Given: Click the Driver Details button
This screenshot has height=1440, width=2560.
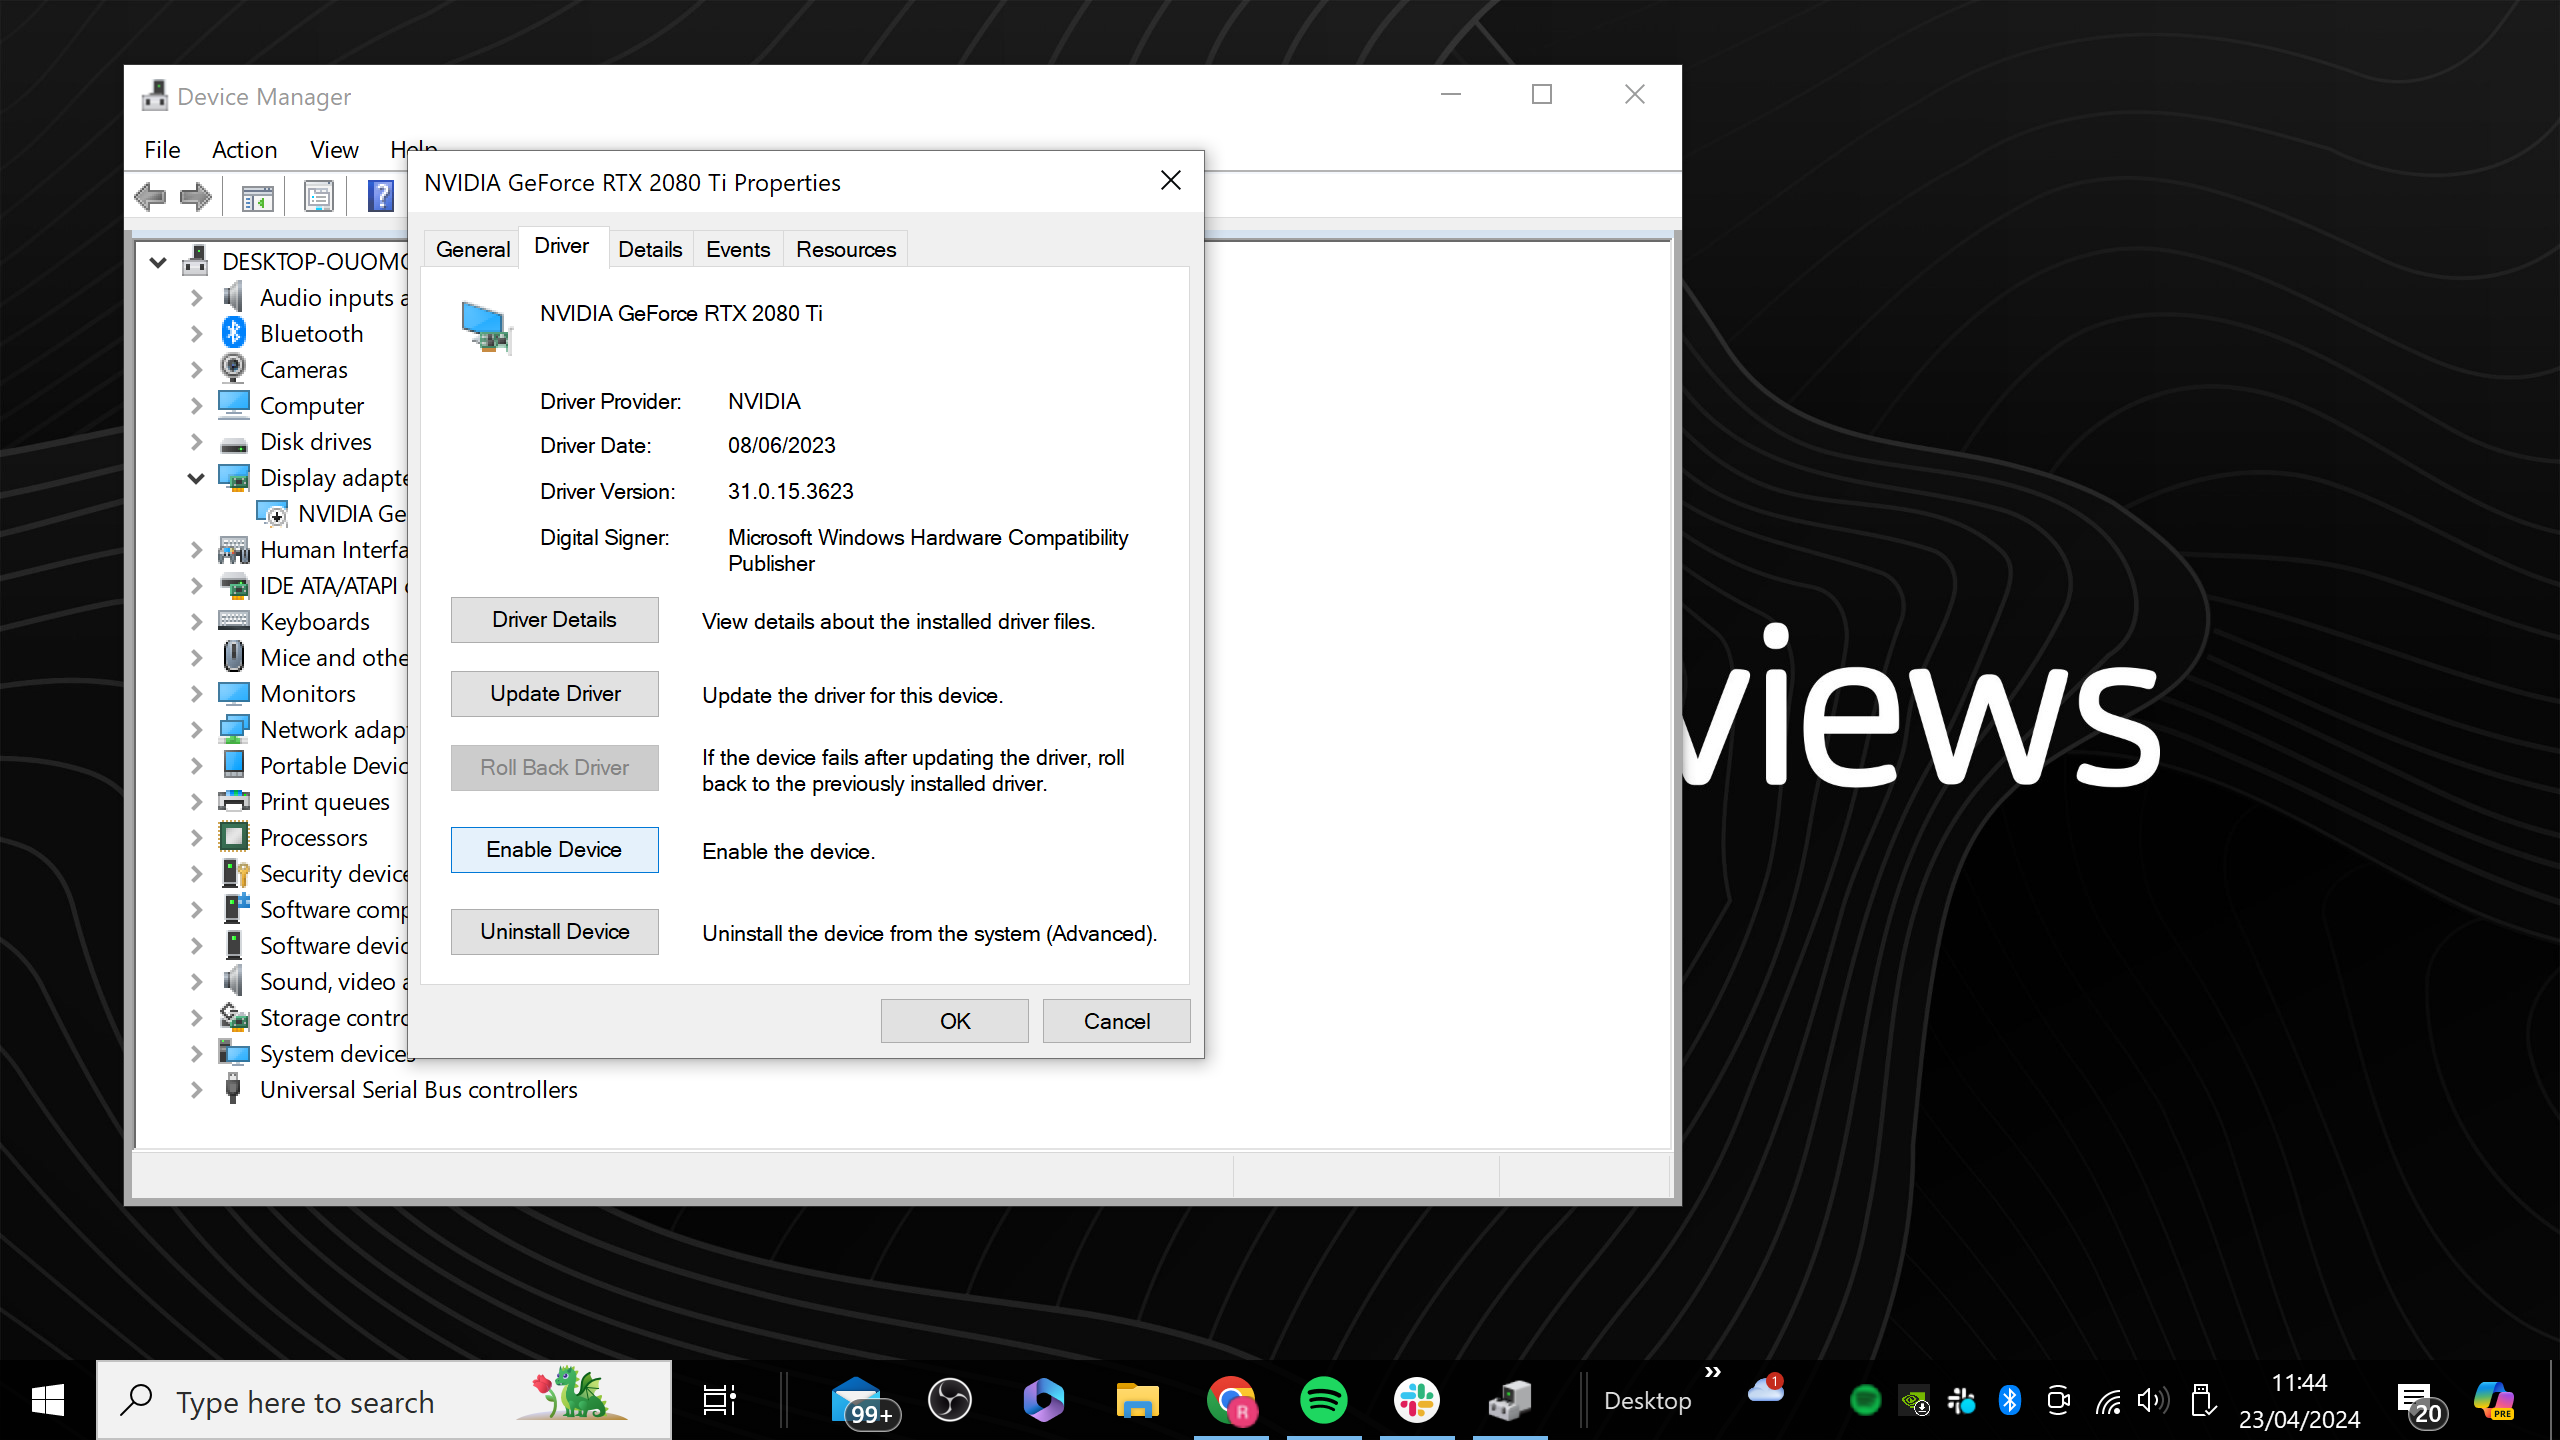Looking at the screenshot, I should point(554,620).
